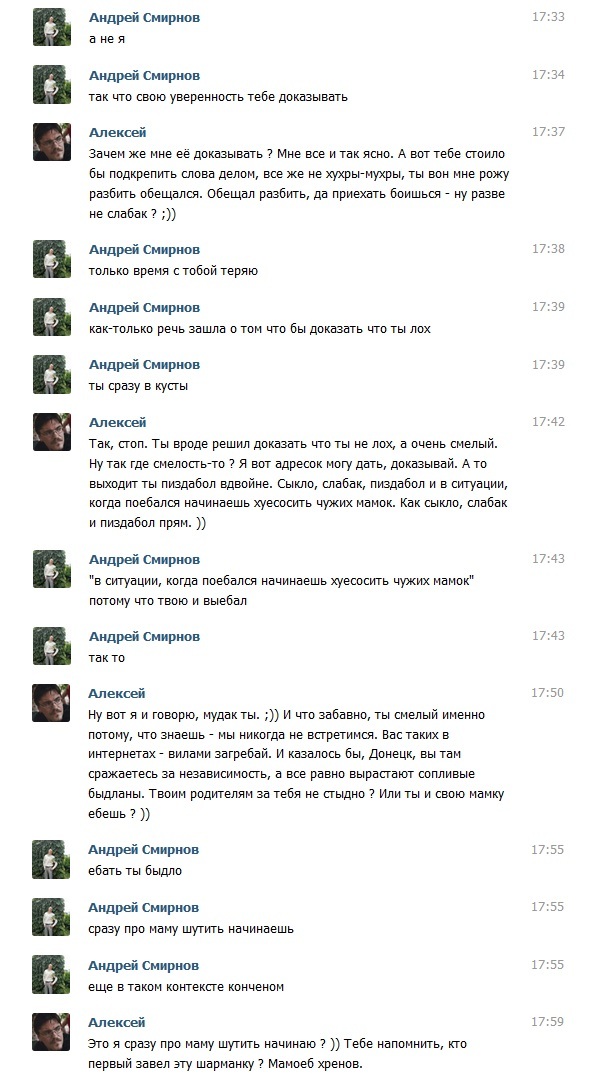600x1077 pixels.
Task: Click the message text "а не я"
Action: pos(106,39)
